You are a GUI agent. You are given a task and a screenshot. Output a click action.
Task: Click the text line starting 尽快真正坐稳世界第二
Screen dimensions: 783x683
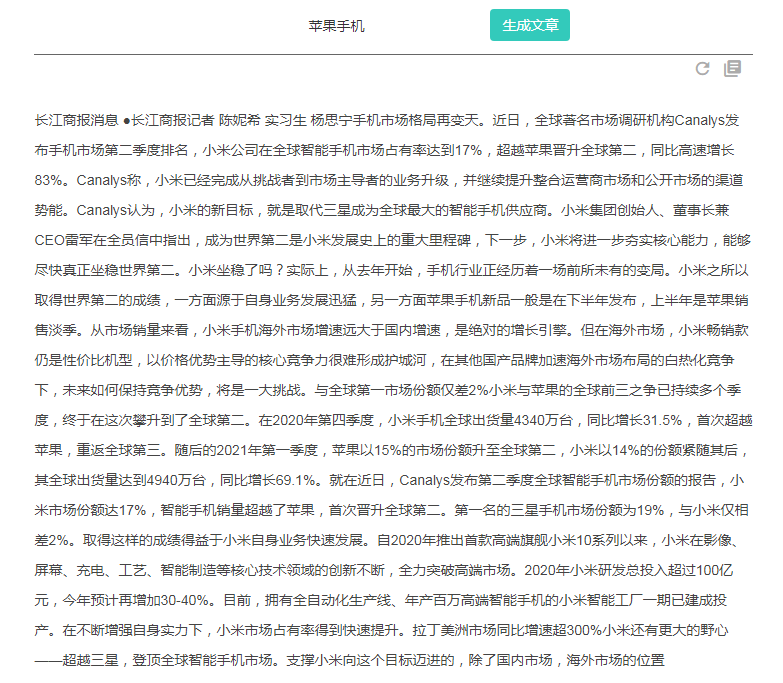[392, 270]
